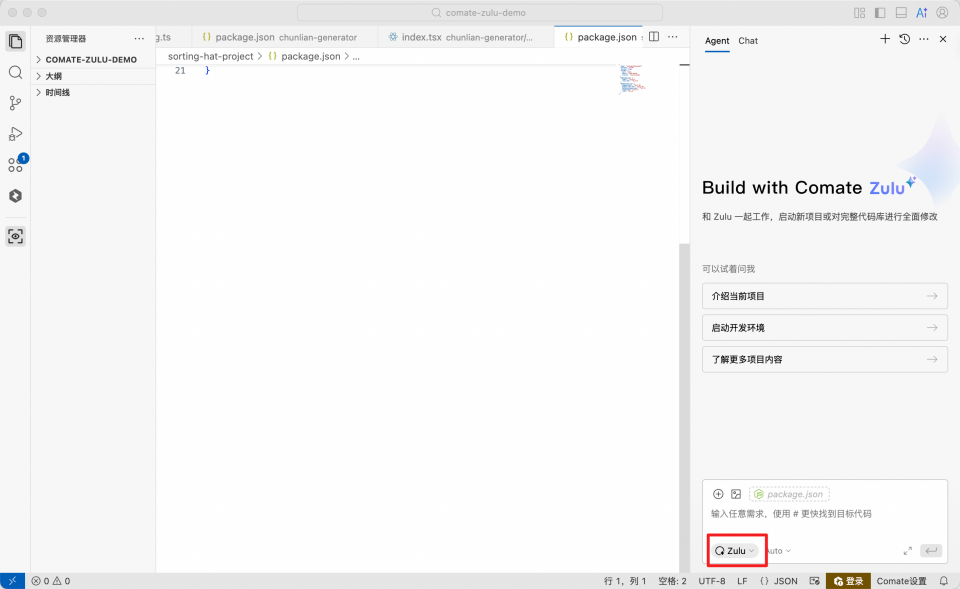Expand the chat input box
The width and height of the screenshot is (960, 589).
[908, 551]
